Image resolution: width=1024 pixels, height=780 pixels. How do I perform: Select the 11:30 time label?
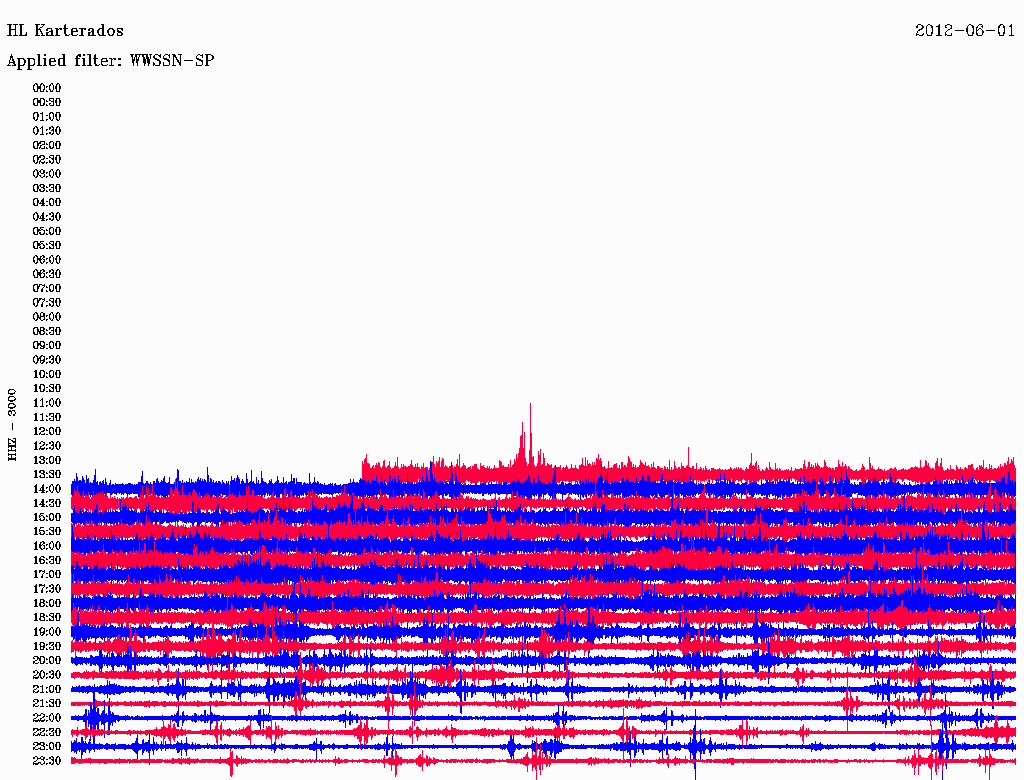tap(47, 417)
